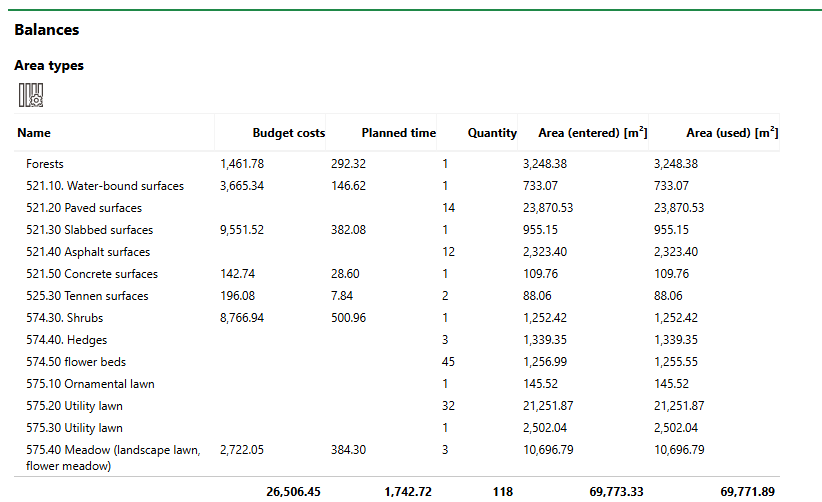Choose the 575.10 Ornamental lawn row

pos(90,384)
